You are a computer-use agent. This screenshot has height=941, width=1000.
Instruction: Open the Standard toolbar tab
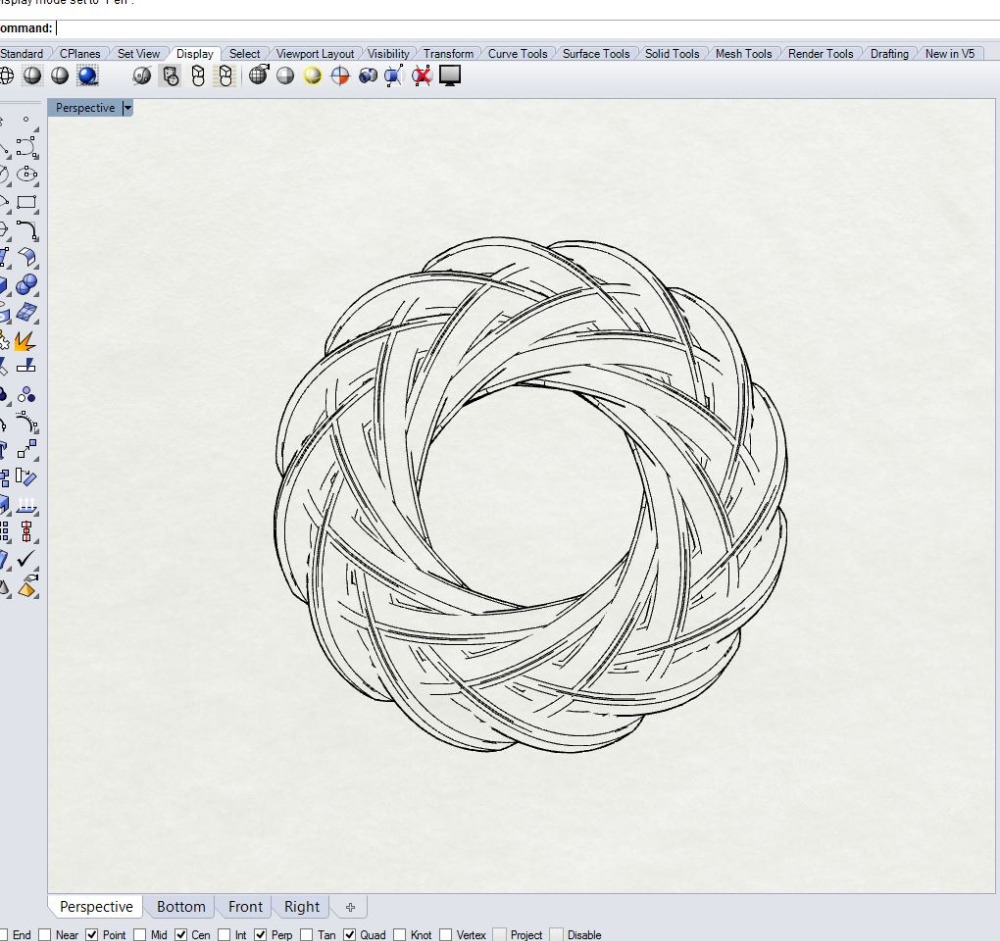pyautogui.click(x=22, y=54)
